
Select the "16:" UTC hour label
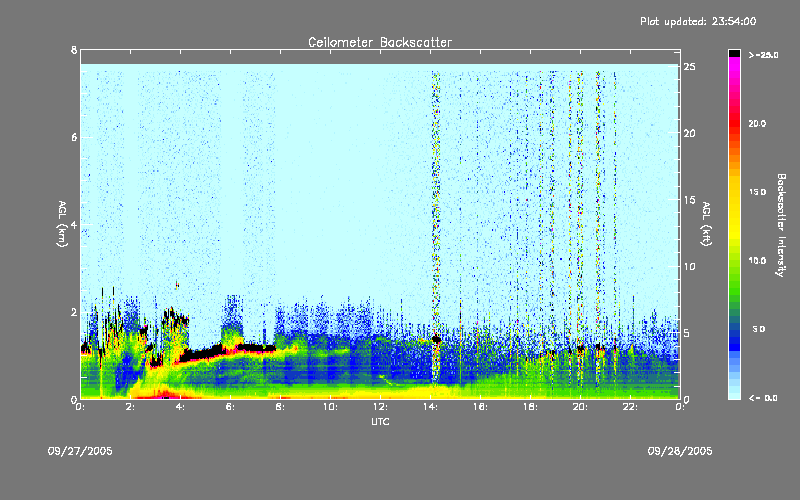[x=480, y=407]
